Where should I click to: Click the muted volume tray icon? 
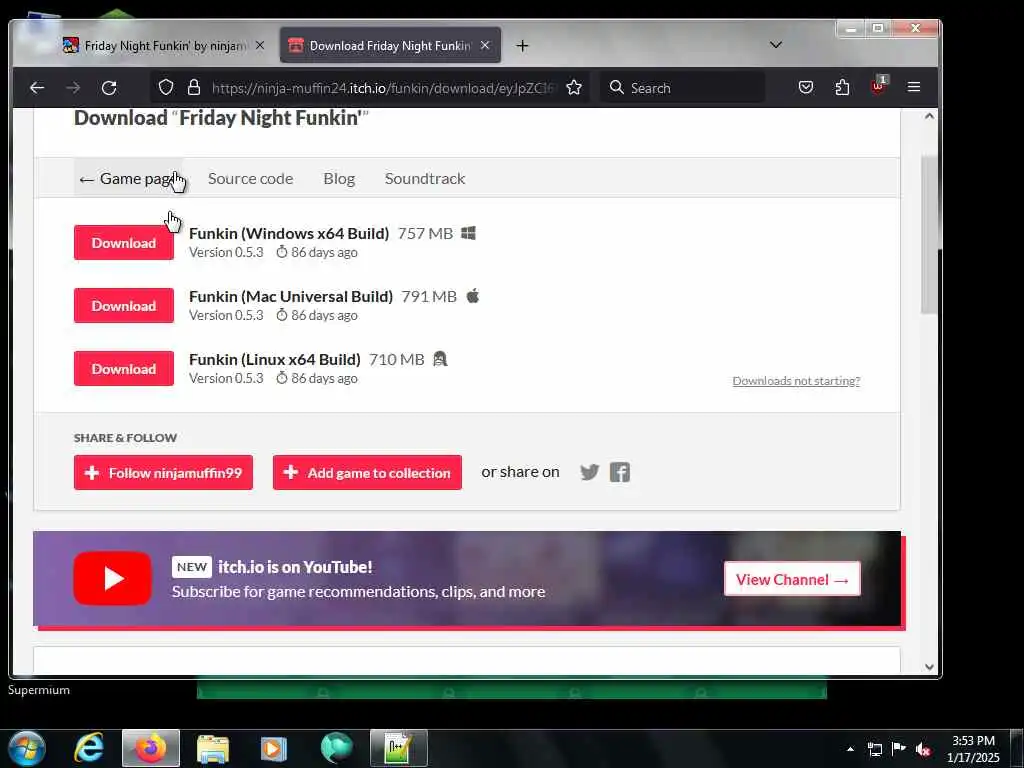(x=923, y=749)
